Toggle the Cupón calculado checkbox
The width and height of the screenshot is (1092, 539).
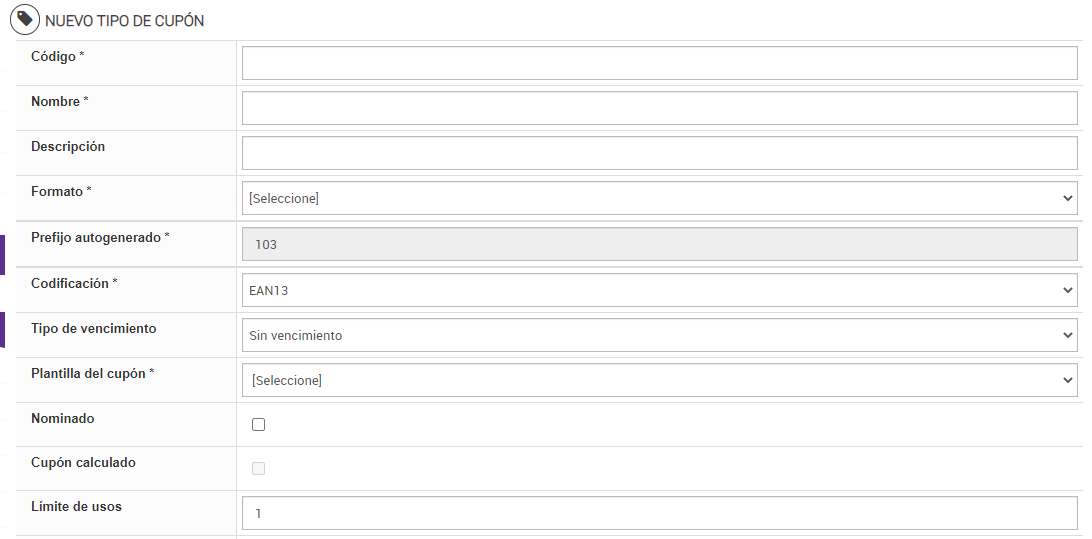coord(259,468)
